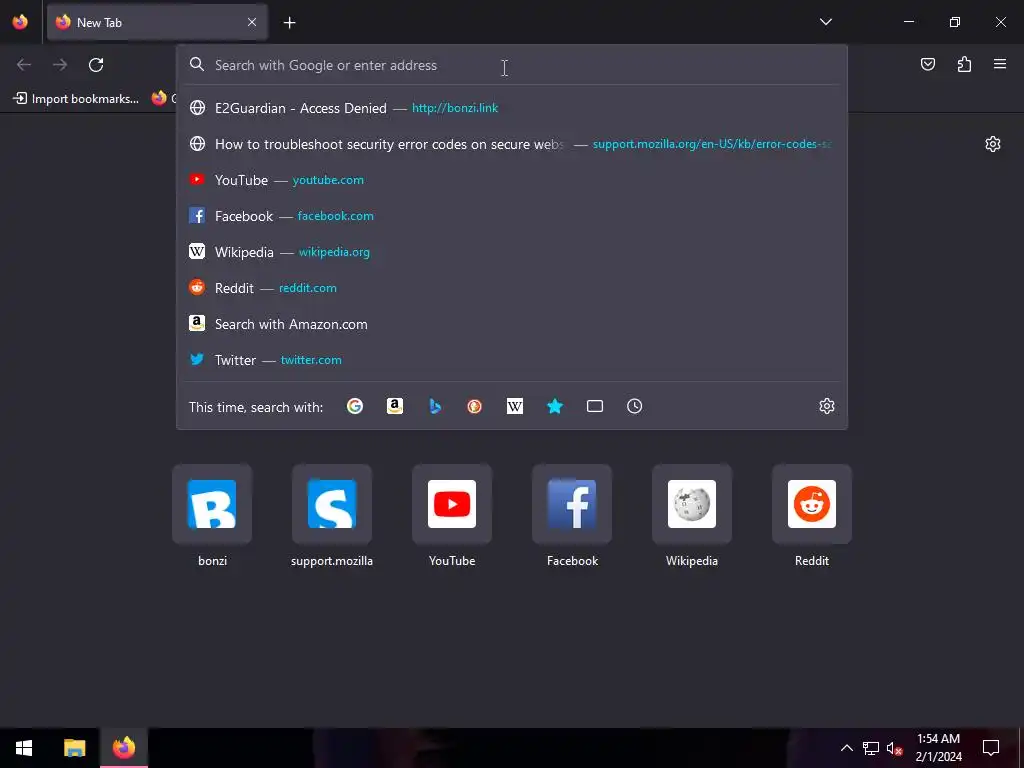Close the New Tab tab
The width and height of the screenshot is (1024, 768).
tap(252, 22)
